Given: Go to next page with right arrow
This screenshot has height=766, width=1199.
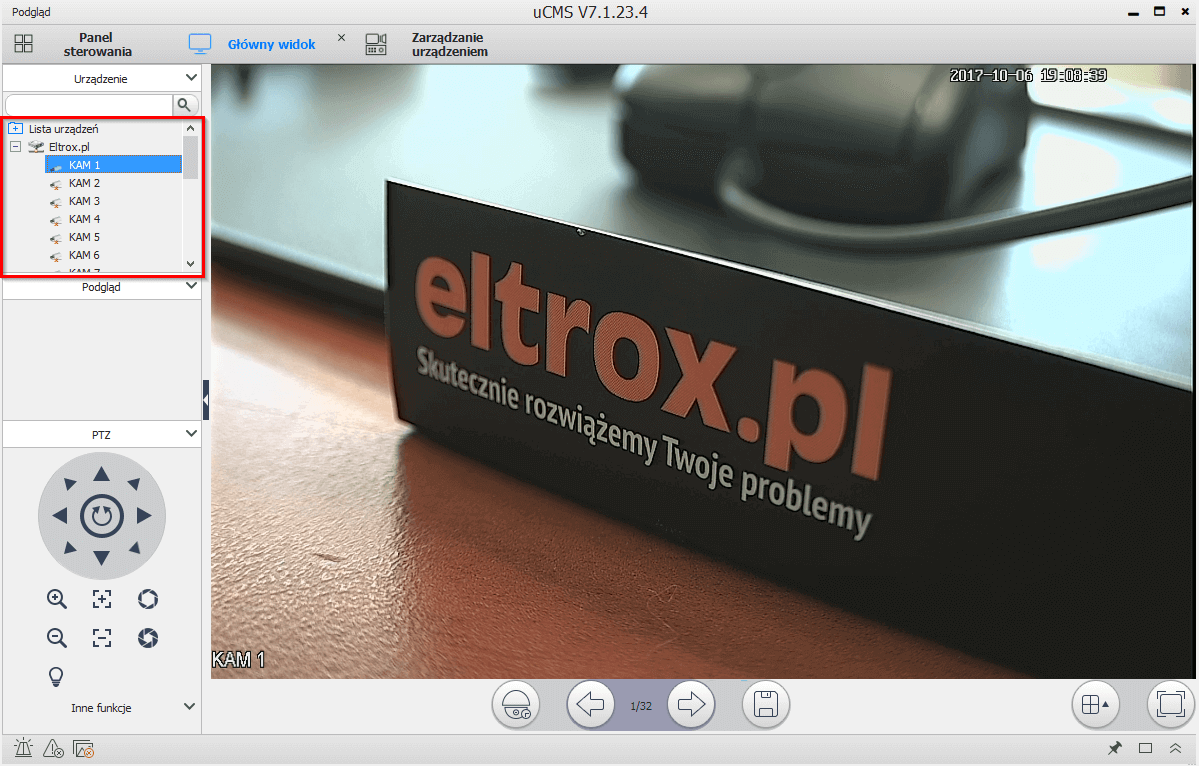Looking at the screenshot, I should (691, 704).
